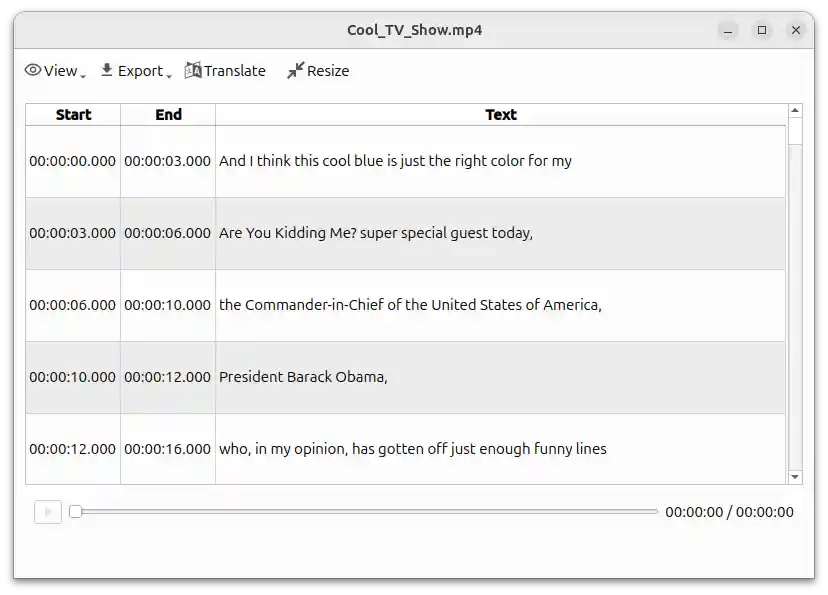Image resolution: width=828 pixels, height=595 pixels.
Task: Click the Export download icon
Action: [106, 70]
